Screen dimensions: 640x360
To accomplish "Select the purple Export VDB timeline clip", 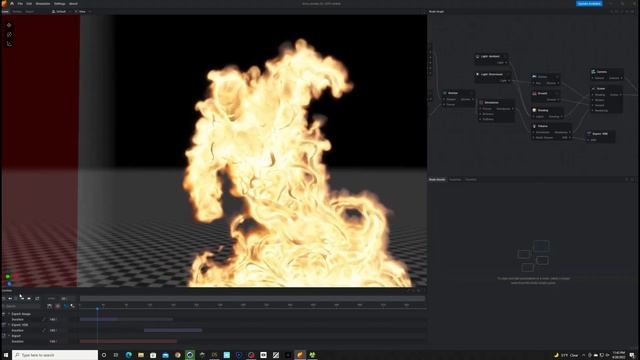I will pos(173,330).
